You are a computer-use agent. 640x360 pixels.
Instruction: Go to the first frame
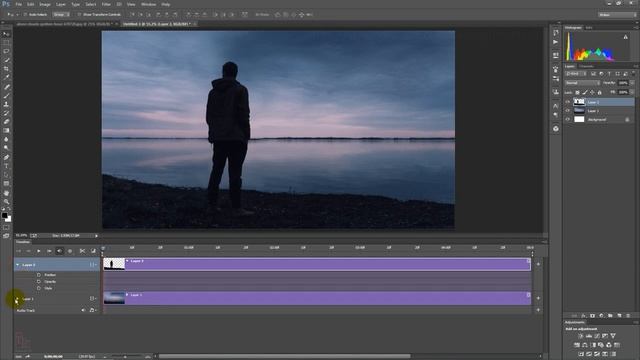click(18, 251)
